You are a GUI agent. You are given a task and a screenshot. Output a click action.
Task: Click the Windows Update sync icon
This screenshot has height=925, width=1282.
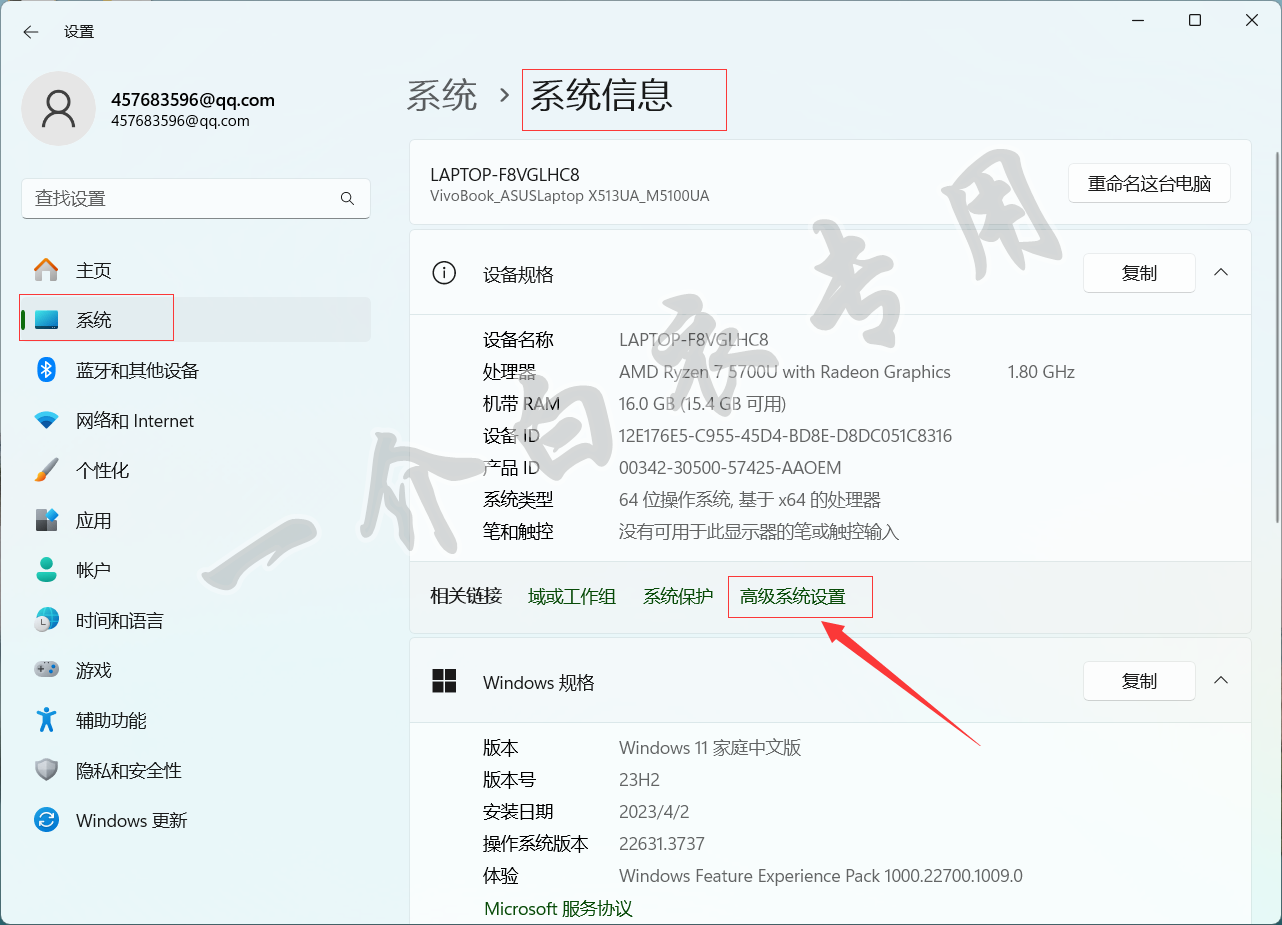click(46, 820)
